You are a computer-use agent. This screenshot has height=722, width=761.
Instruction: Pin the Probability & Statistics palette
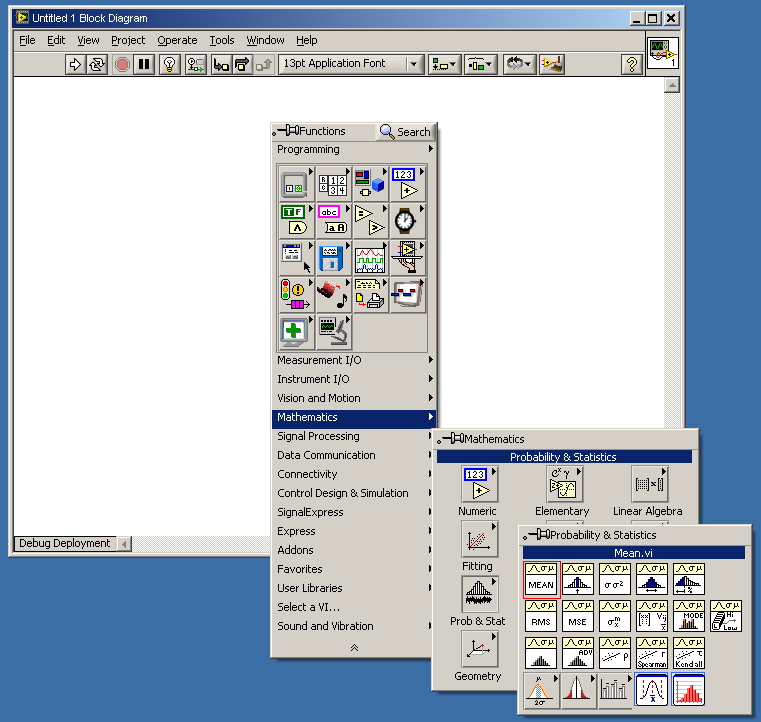click(x=538, y=535)
